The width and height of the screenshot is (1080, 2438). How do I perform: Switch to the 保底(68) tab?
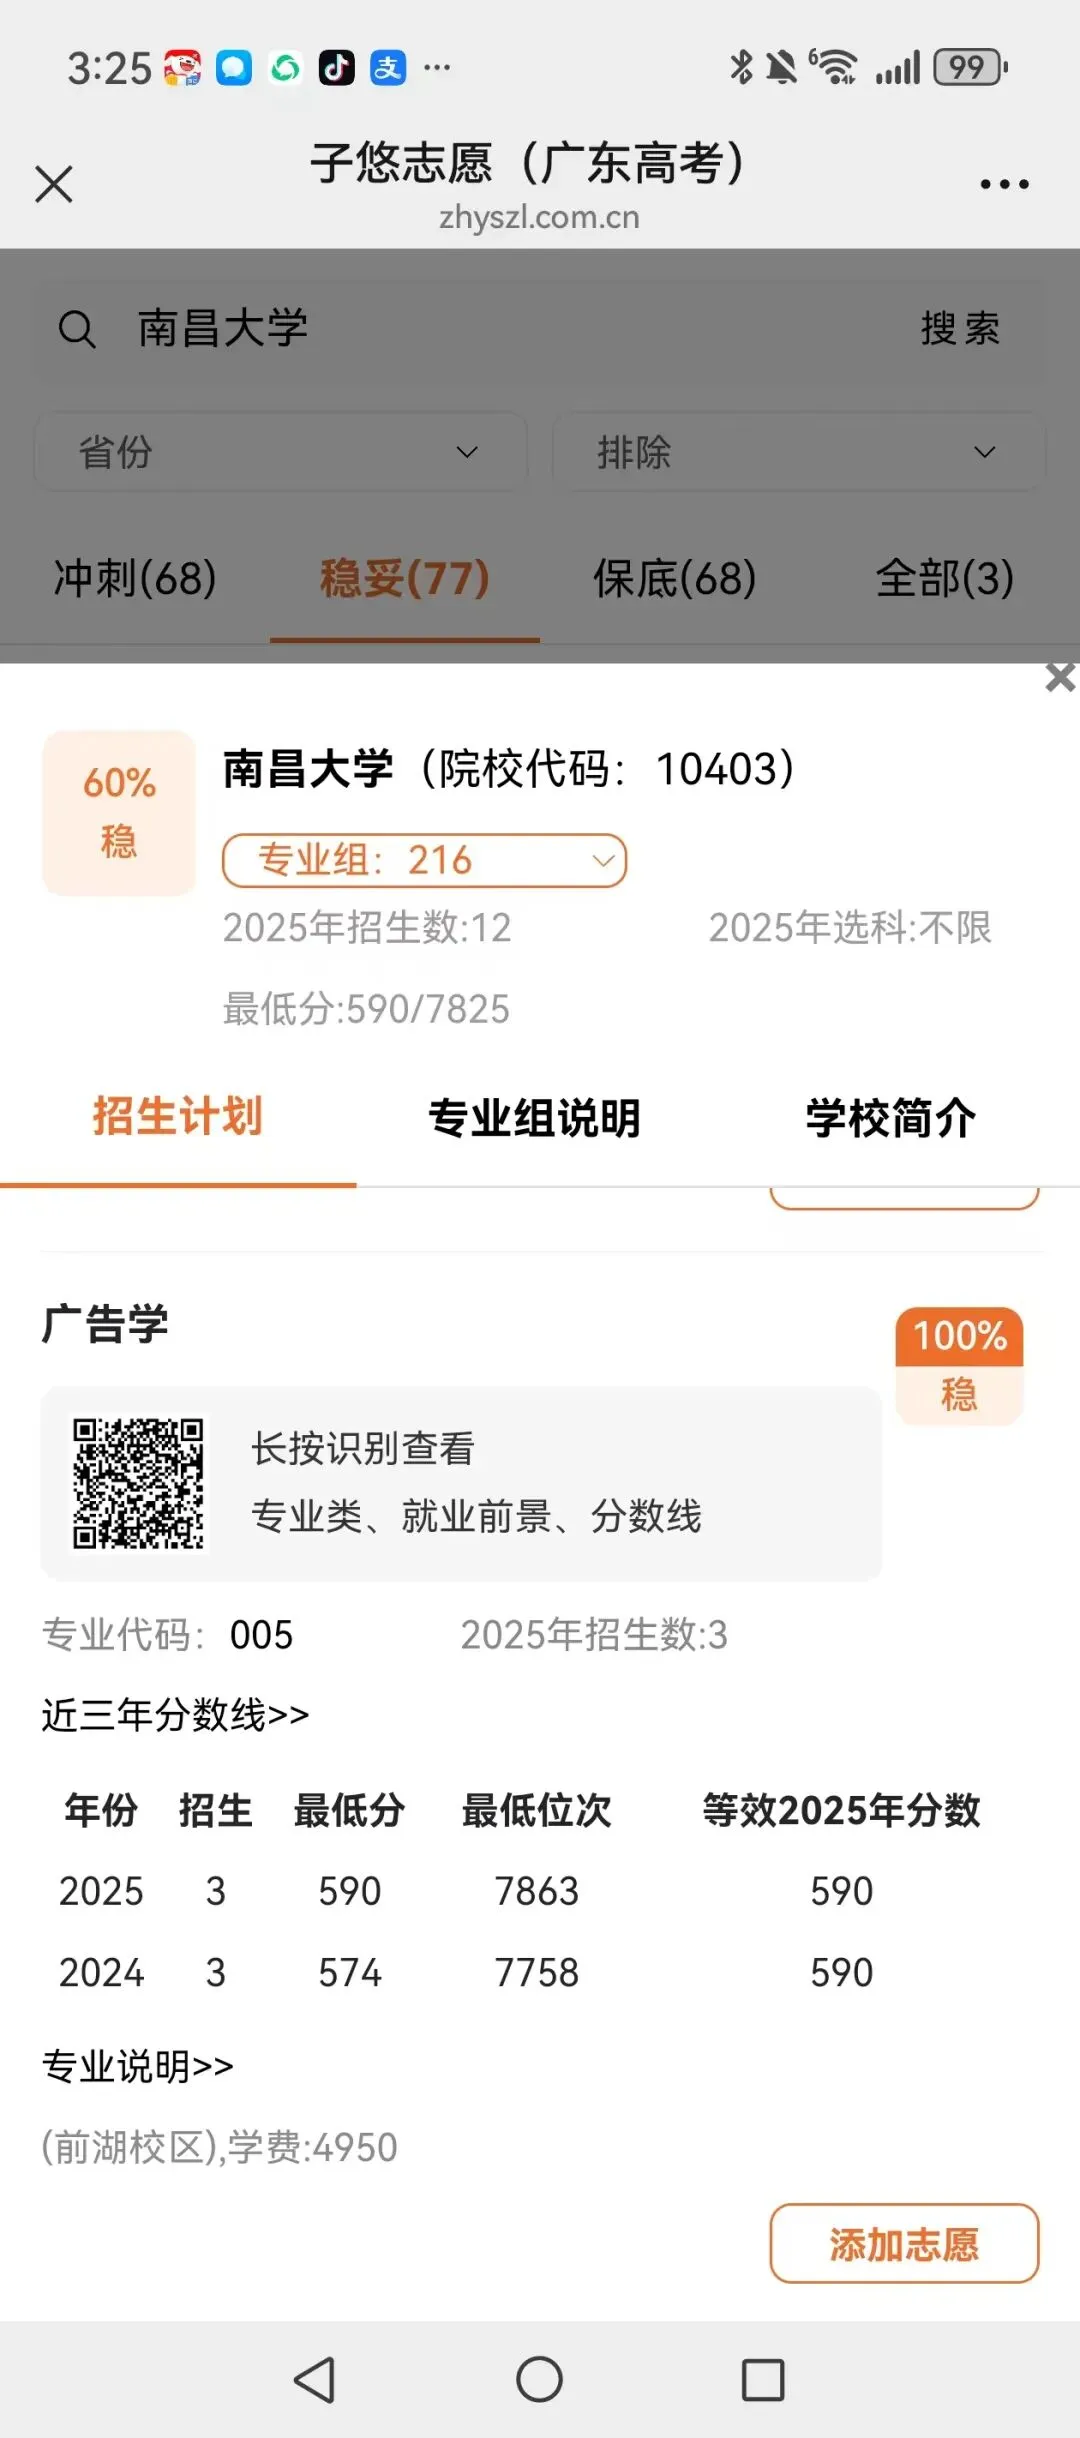(675, 578)
